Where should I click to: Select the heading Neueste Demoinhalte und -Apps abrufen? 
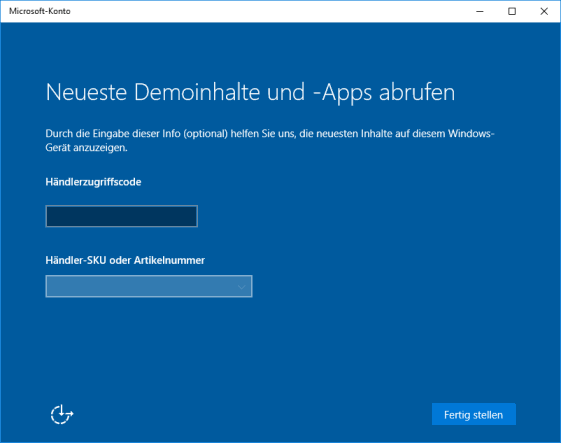[x=250, y=93]
